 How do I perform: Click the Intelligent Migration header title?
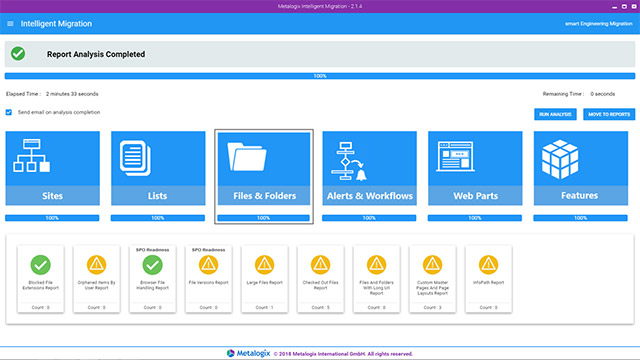tap(56, 24)
